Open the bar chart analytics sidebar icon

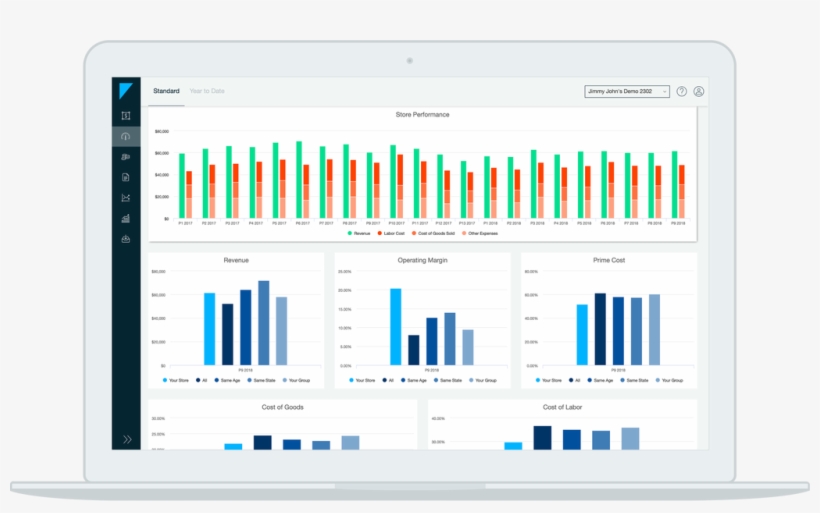126,218
